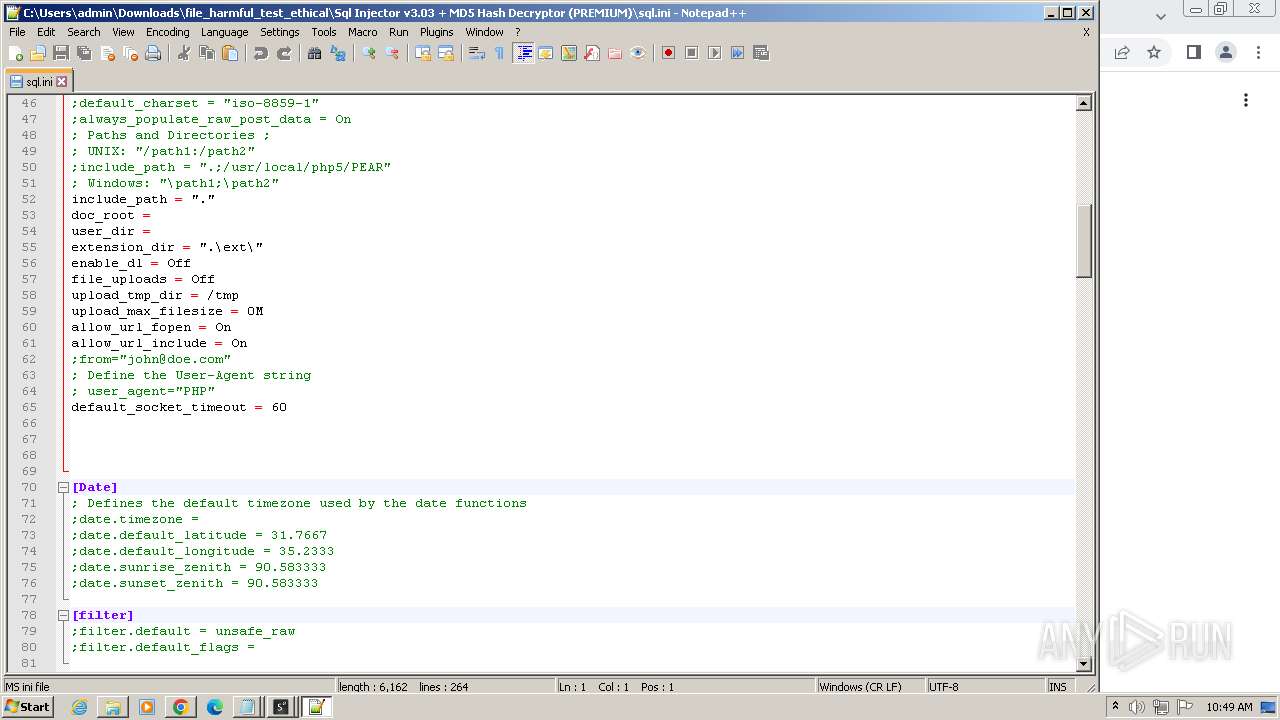Click the Close All toolbar icon
The image size is (1280, 720).
[130, 53]
